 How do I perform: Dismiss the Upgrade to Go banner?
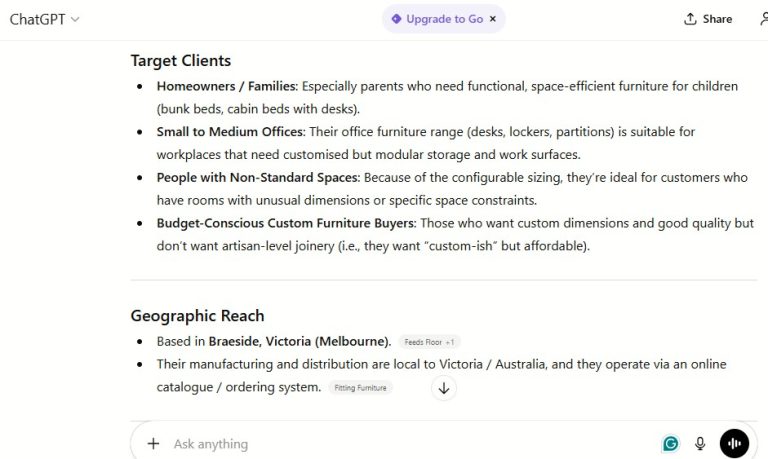(x=493, y=19)
